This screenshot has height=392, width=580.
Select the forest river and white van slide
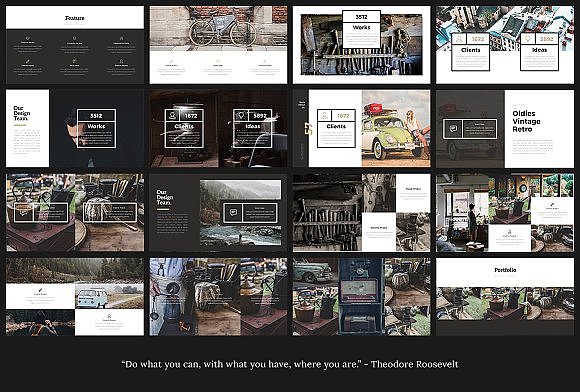pos(75,297)
